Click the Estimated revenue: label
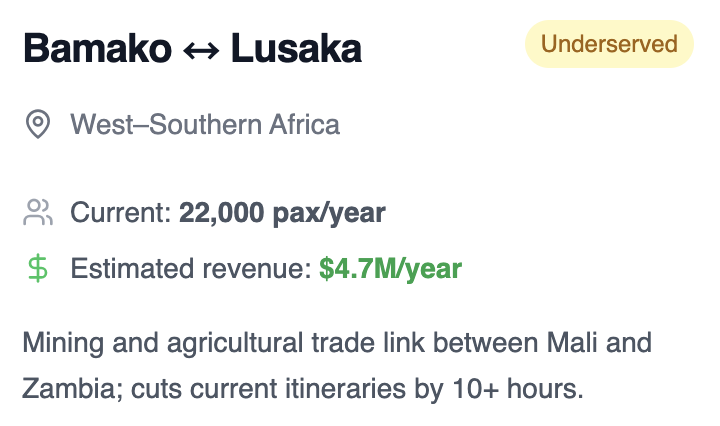720x426 pixels. click(x=191, y=269)
